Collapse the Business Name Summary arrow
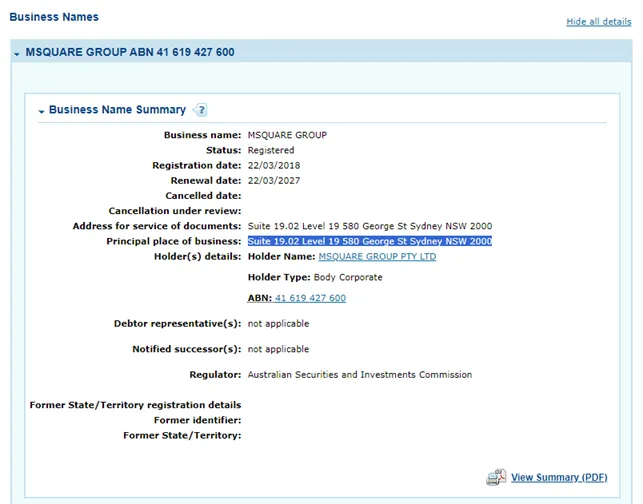The image size is (643, 504). pyautogui.click(x=41, y=111)
